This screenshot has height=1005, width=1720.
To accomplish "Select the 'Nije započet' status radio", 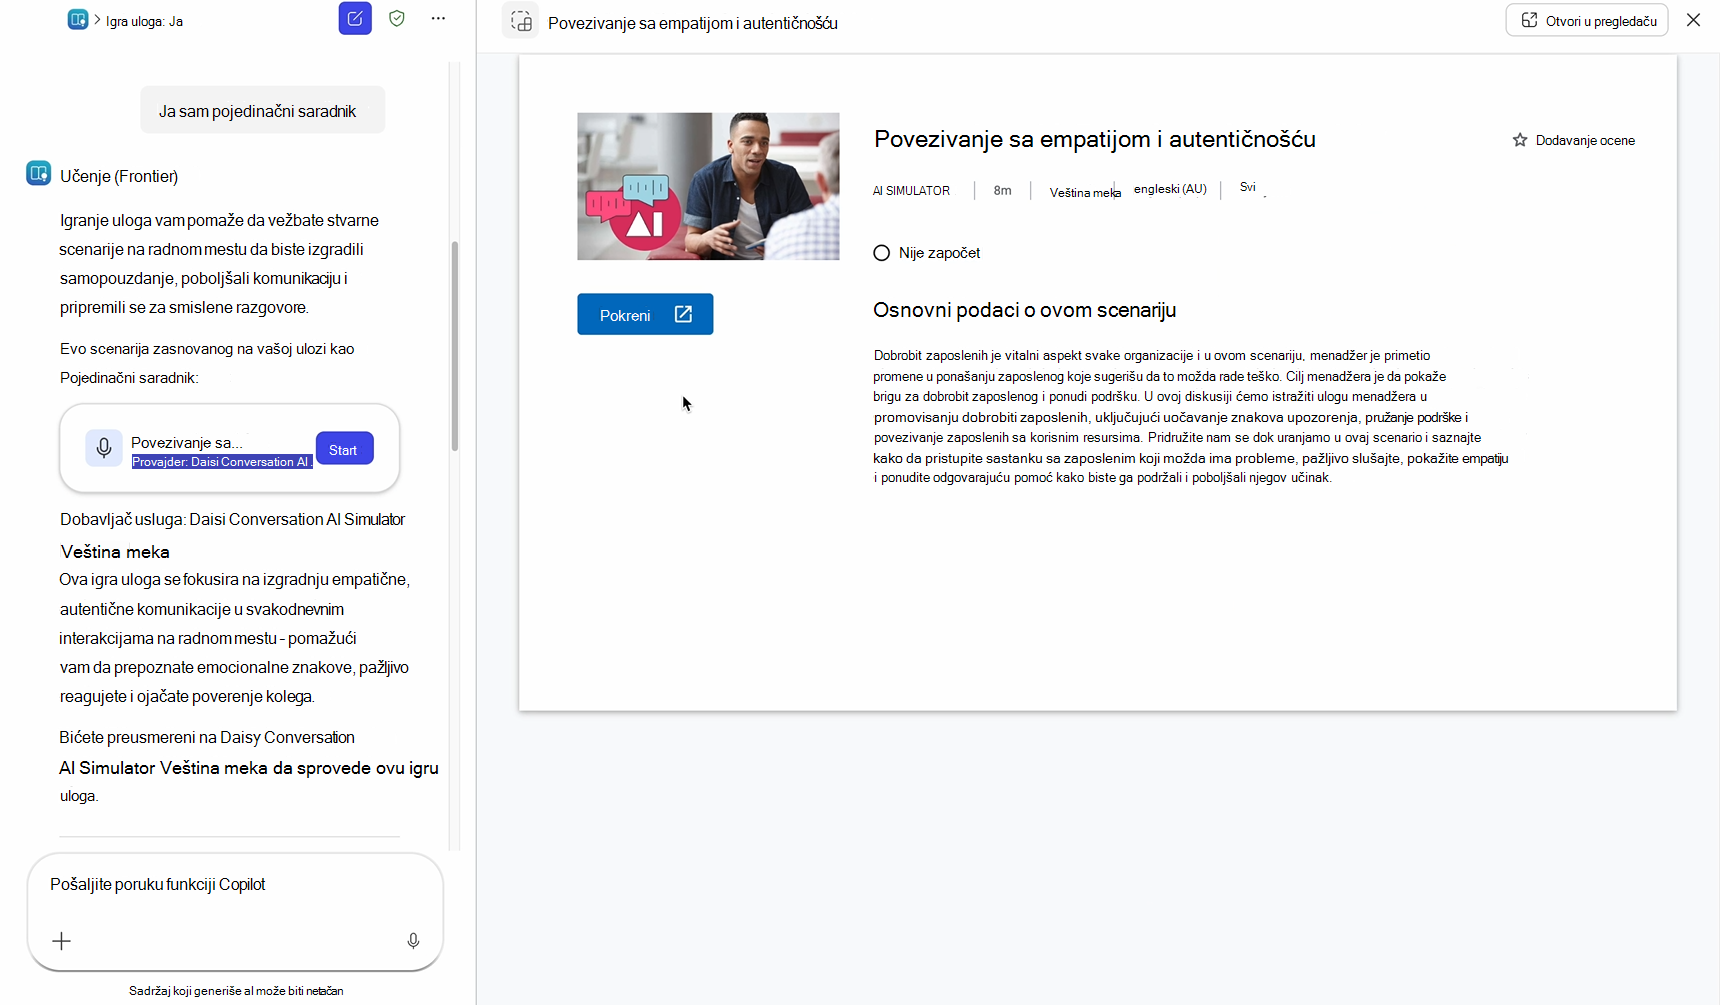I will pyautogui.click(x=881, y=253).
